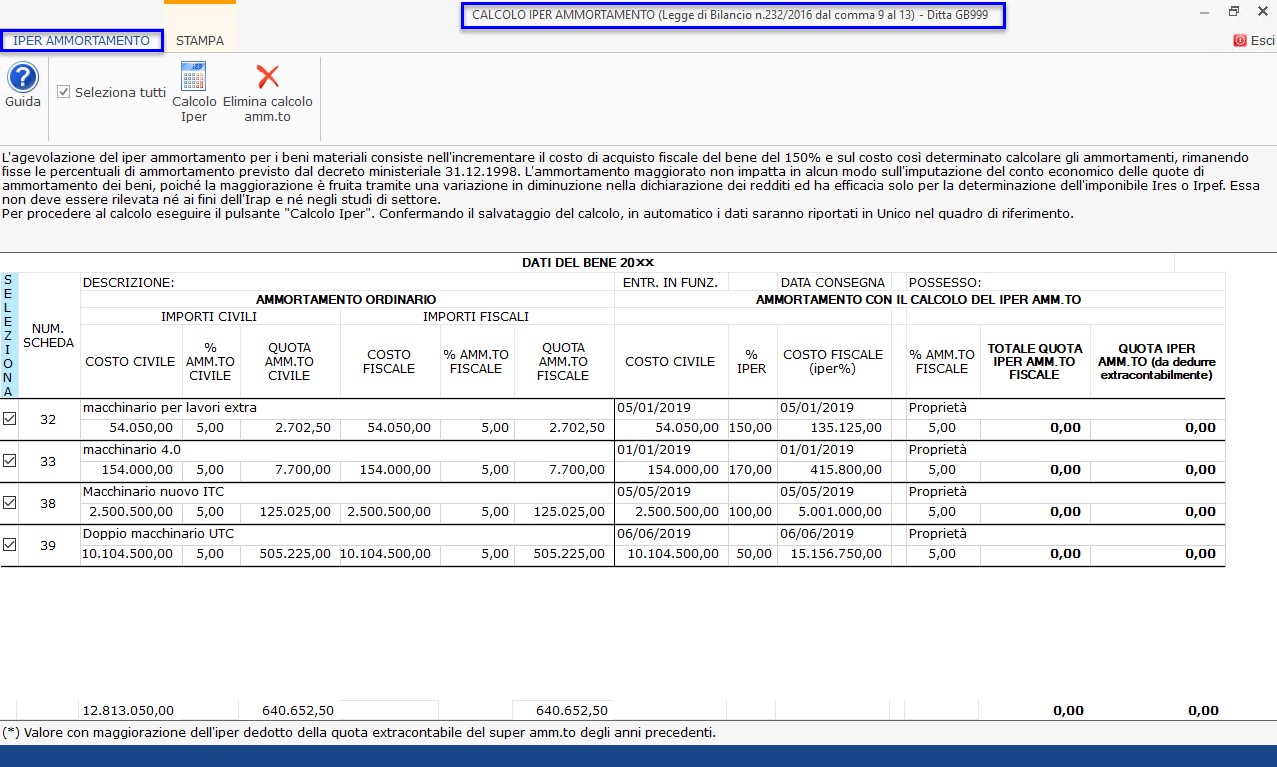
Task: Select description 'Macchinario nuovo ITC'
Action: (x=152, y=491)
